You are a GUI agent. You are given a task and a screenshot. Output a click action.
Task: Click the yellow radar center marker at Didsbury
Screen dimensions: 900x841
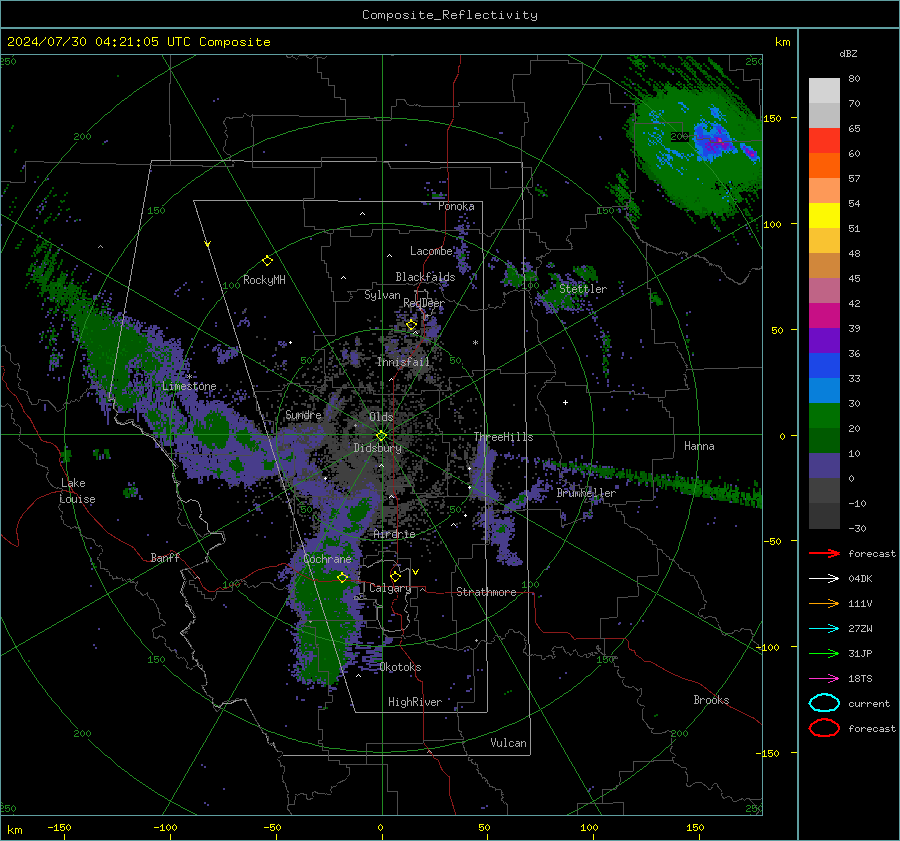coord(381,436)
